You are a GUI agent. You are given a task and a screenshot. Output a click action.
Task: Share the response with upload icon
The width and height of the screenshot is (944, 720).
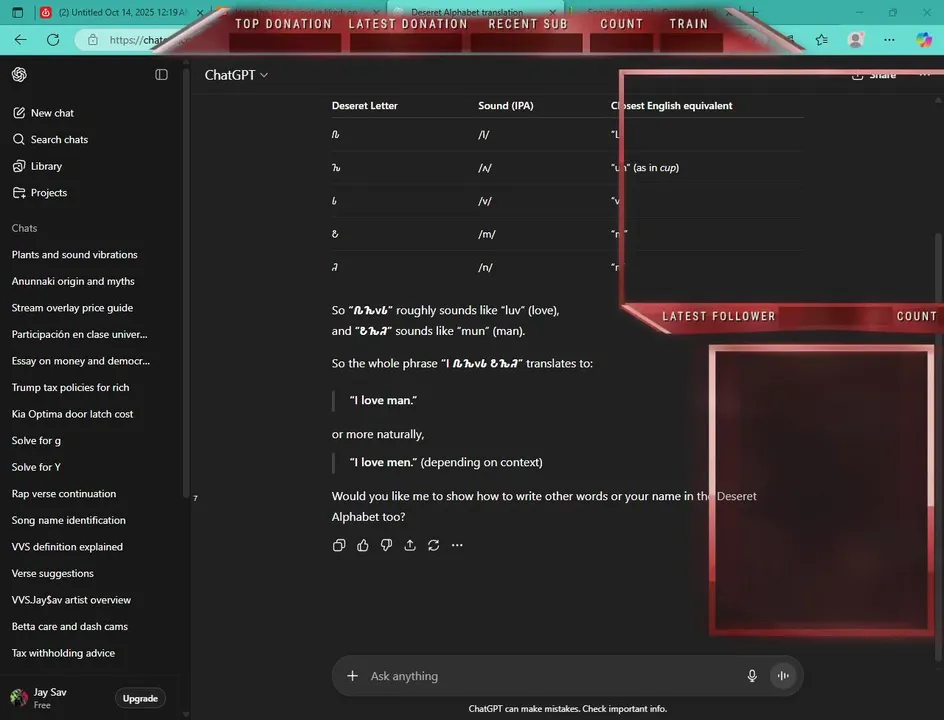coord(410,545)
